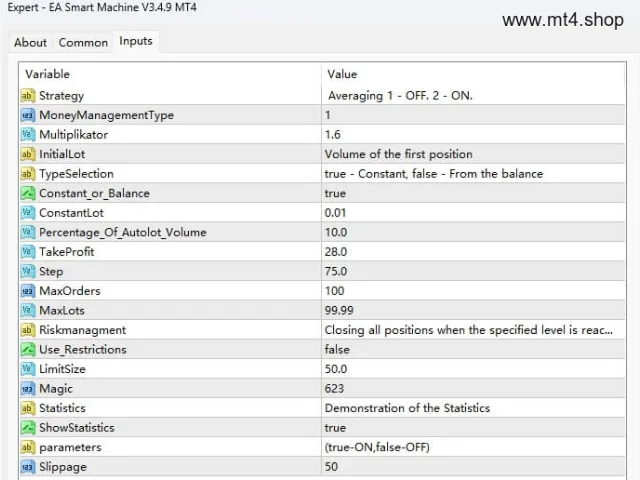The height and width of the screenshot is (480, 640).
Task: Select the TypeSelection variable name
Action: (76, 174)
